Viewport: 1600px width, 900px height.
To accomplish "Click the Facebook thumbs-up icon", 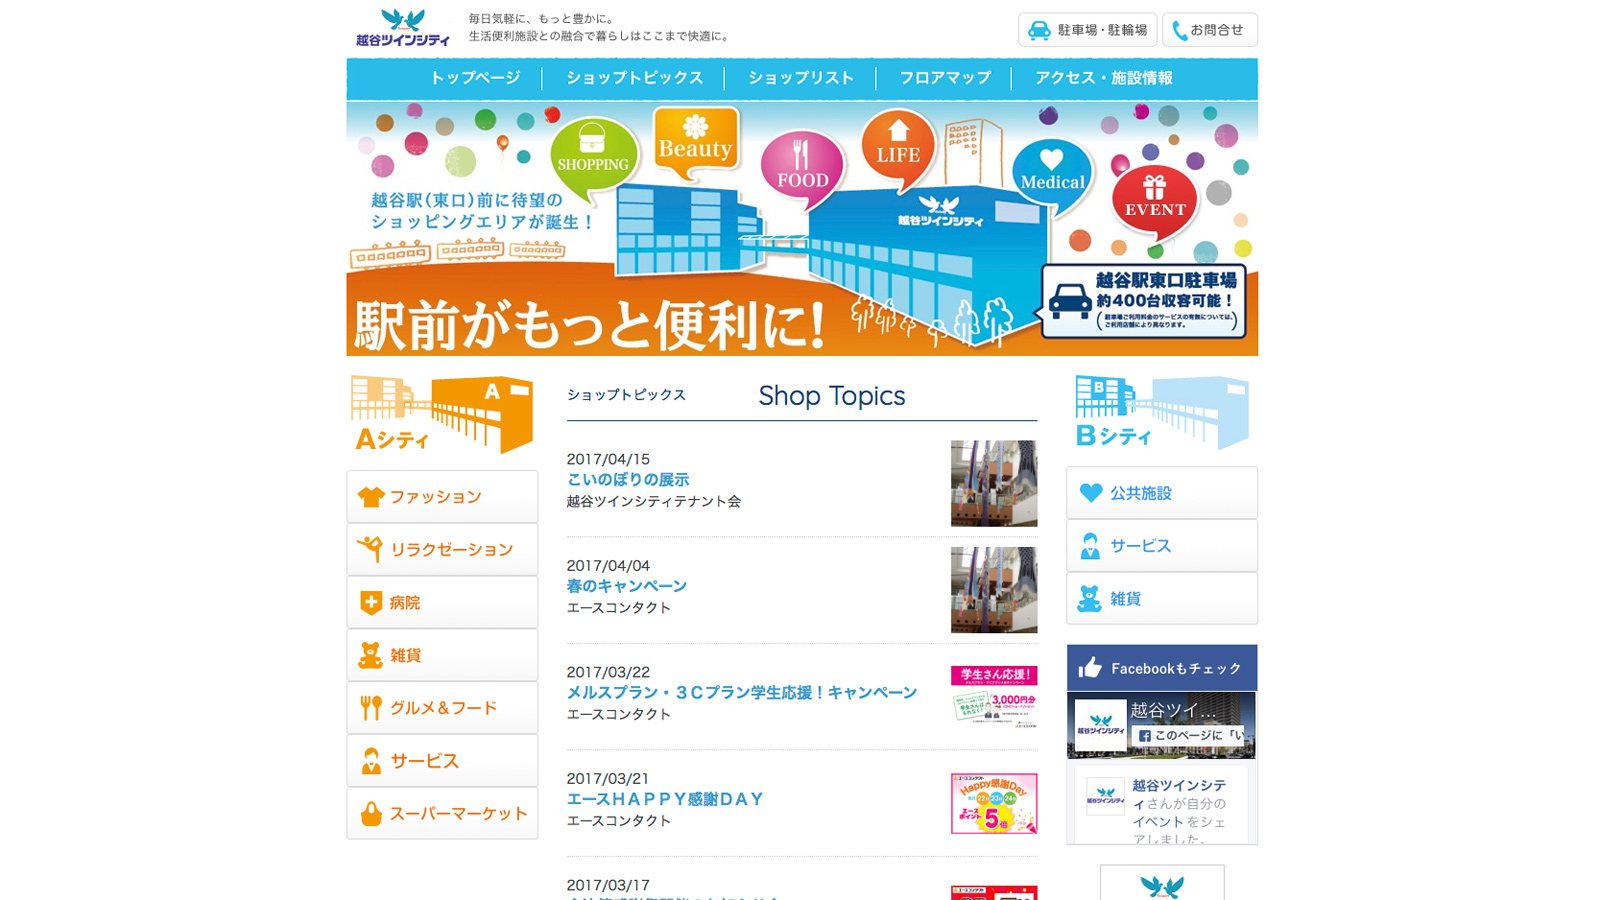I will point(1090,667).
